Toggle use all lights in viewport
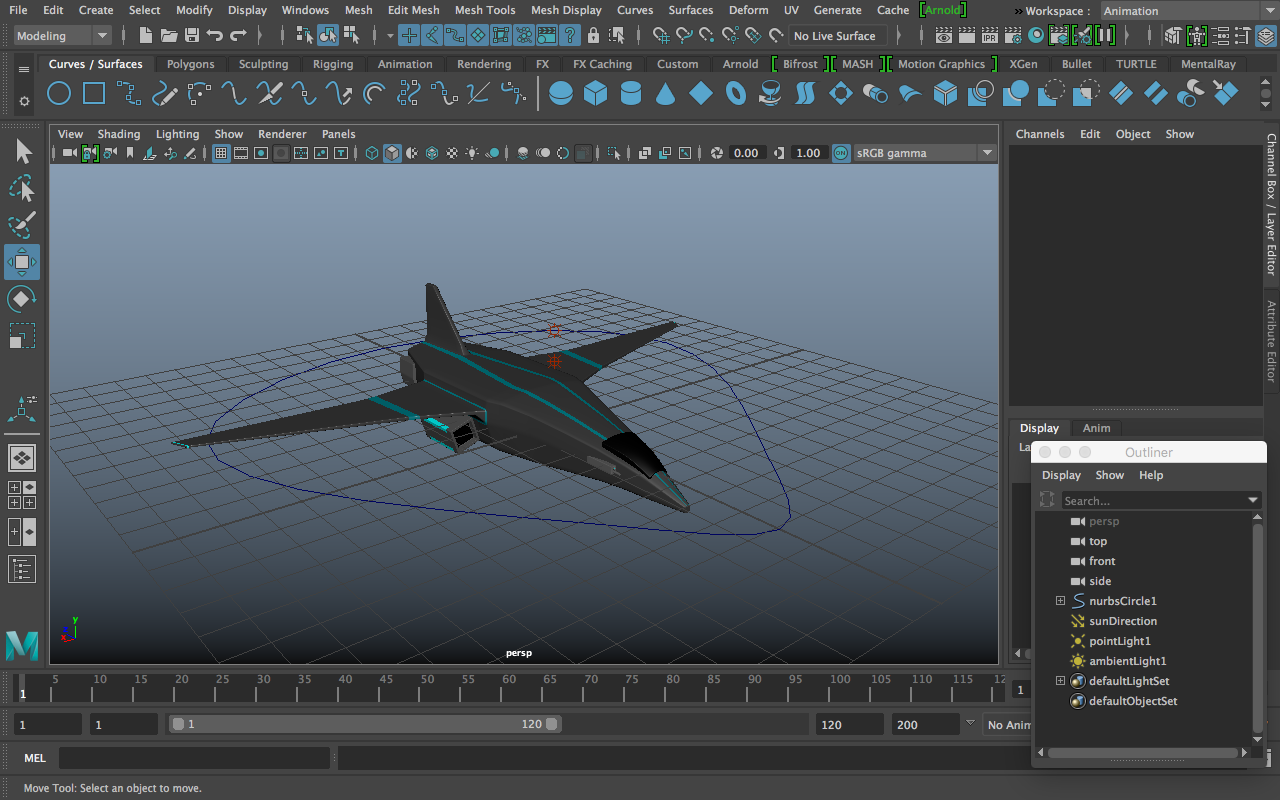 [x=472, y=153]
